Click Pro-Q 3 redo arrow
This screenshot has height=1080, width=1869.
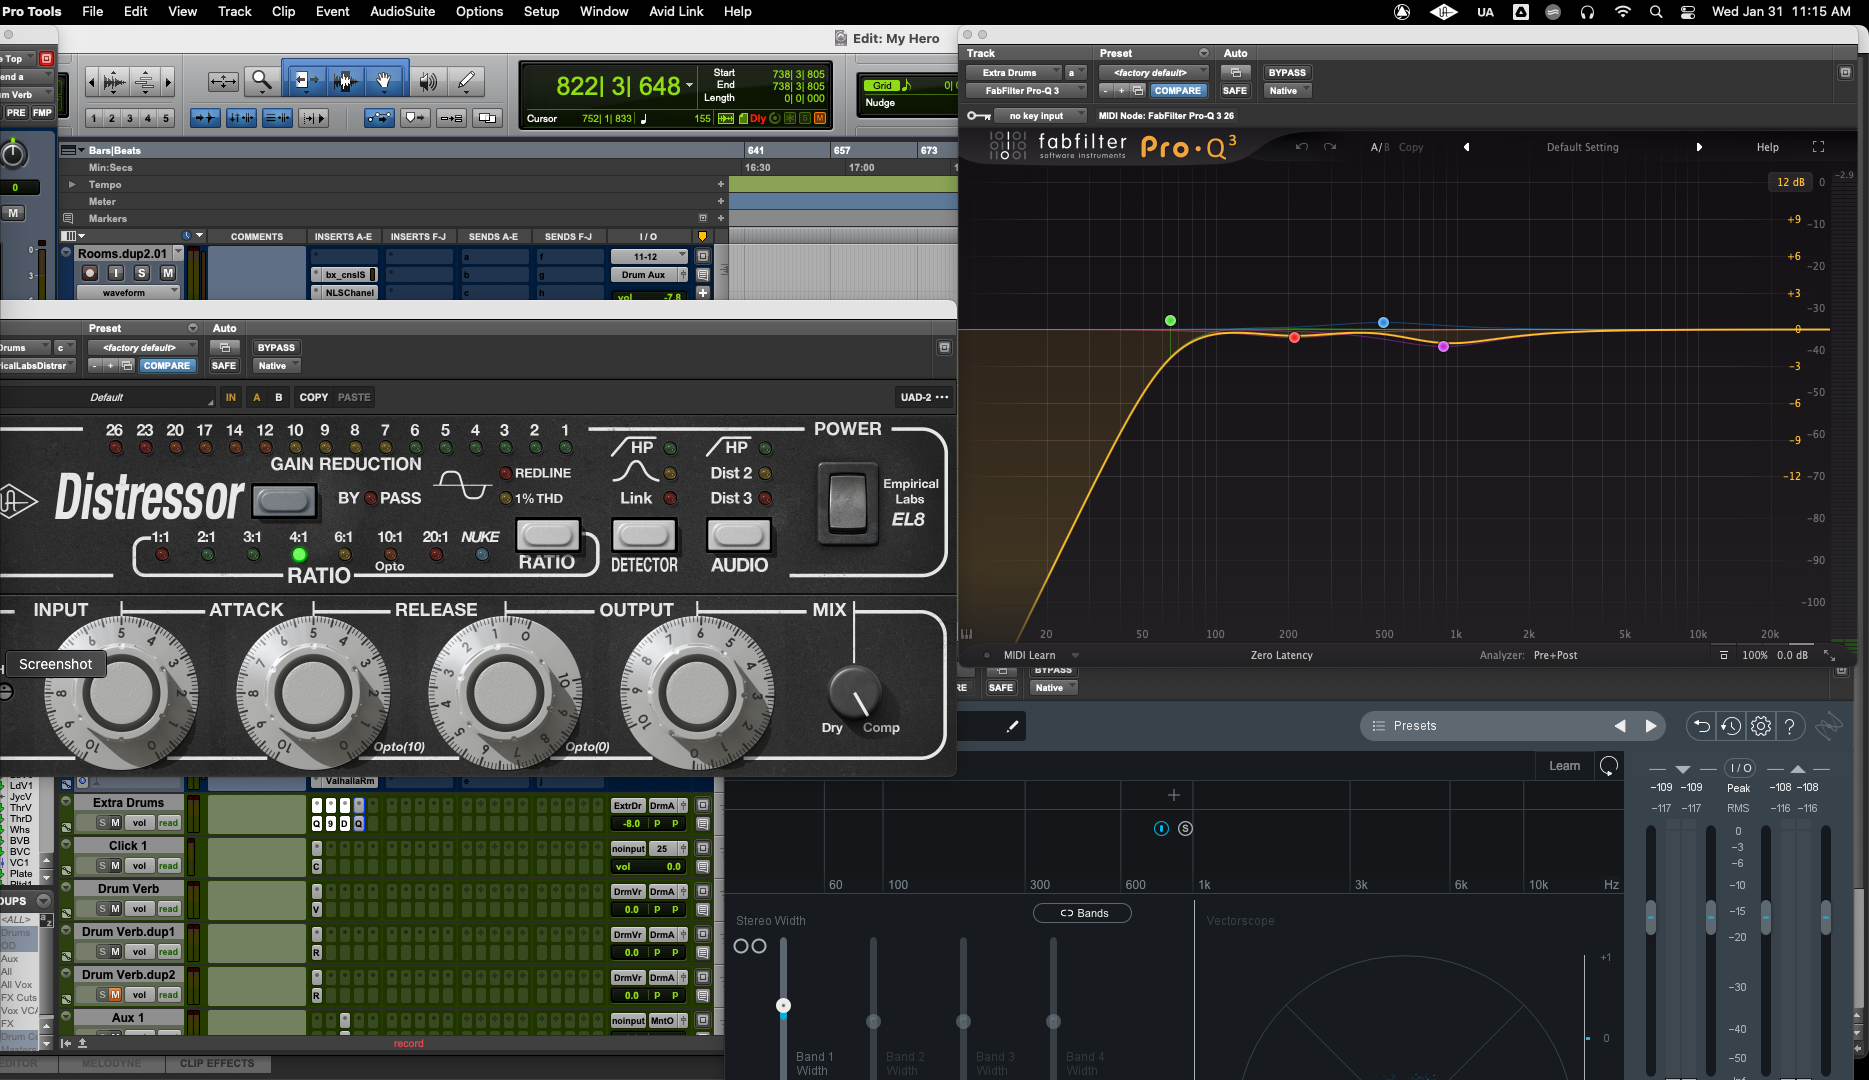[x=1330, y=147]
